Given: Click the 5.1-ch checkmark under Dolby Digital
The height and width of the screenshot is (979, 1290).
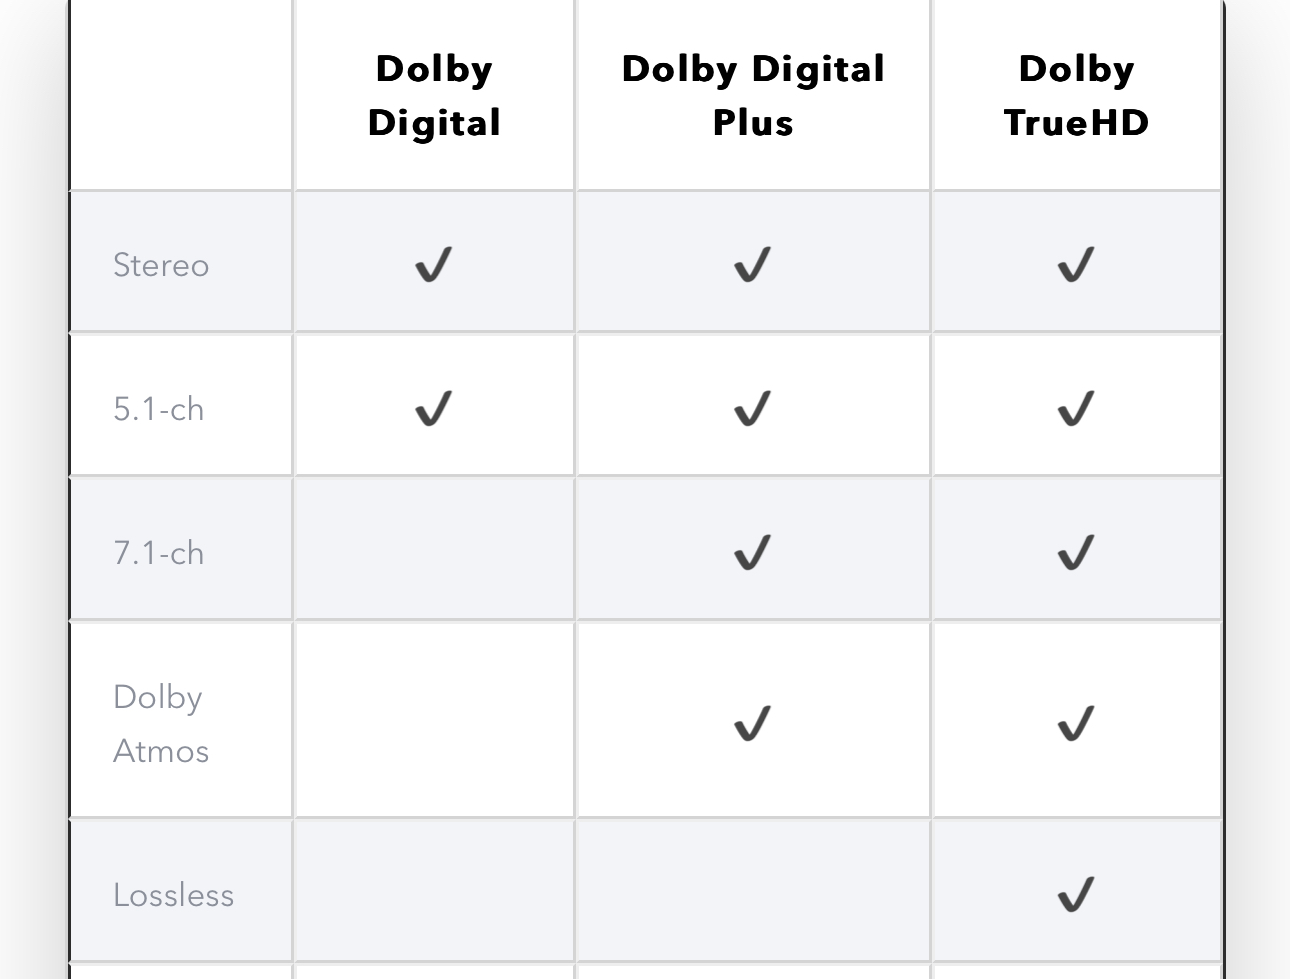Looking at the screenshot, I should click(434, 408).
